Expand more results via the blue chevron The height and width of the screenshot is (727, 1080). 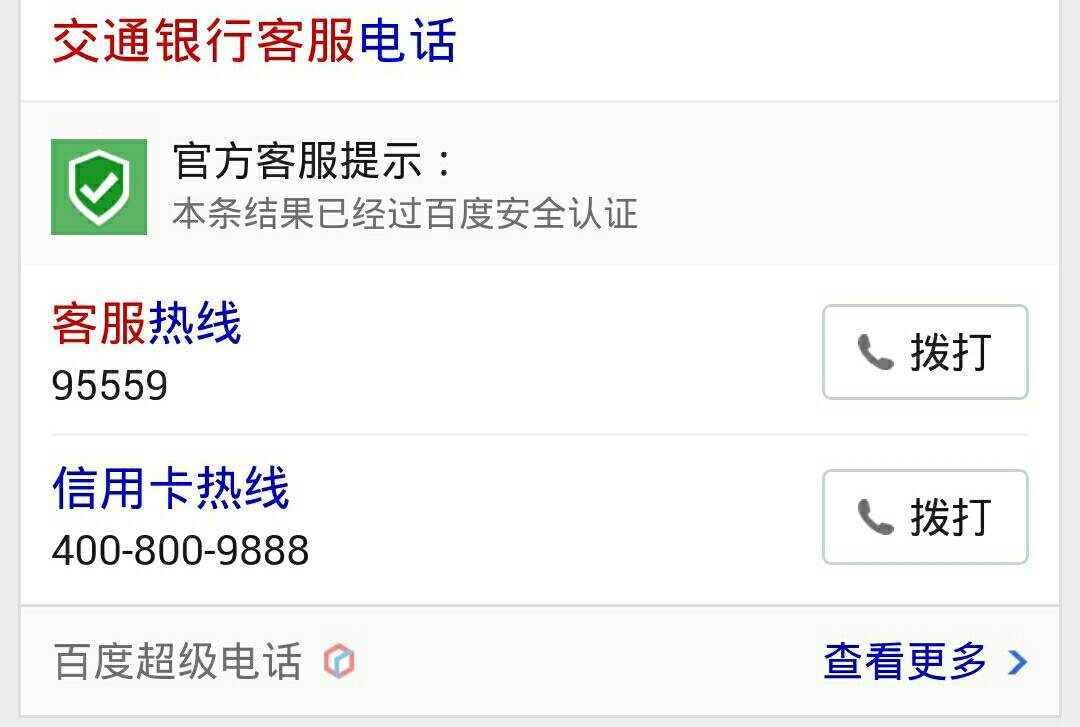(x=1017, y=662)
